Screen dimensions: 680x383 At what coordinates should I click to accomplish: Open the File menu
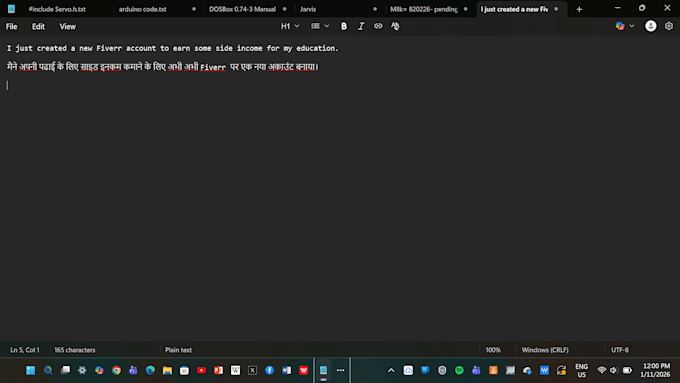coord(12,27)
